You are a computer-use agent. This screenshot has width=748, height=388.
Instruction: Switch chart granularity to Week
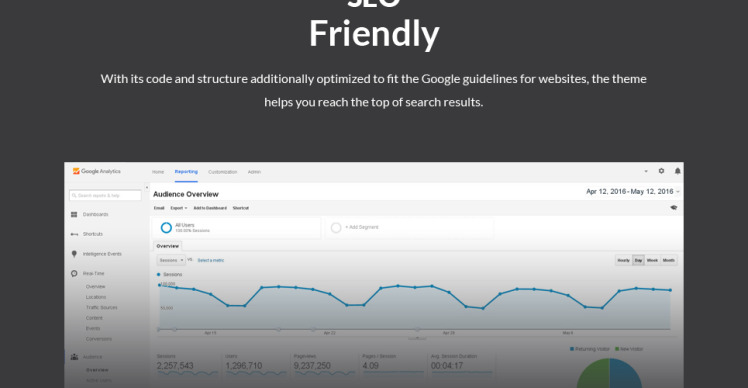652,261
